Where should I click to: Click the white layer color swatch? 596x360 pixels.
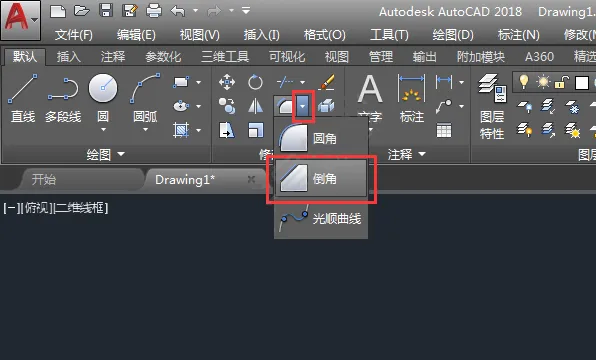(582, 82)
